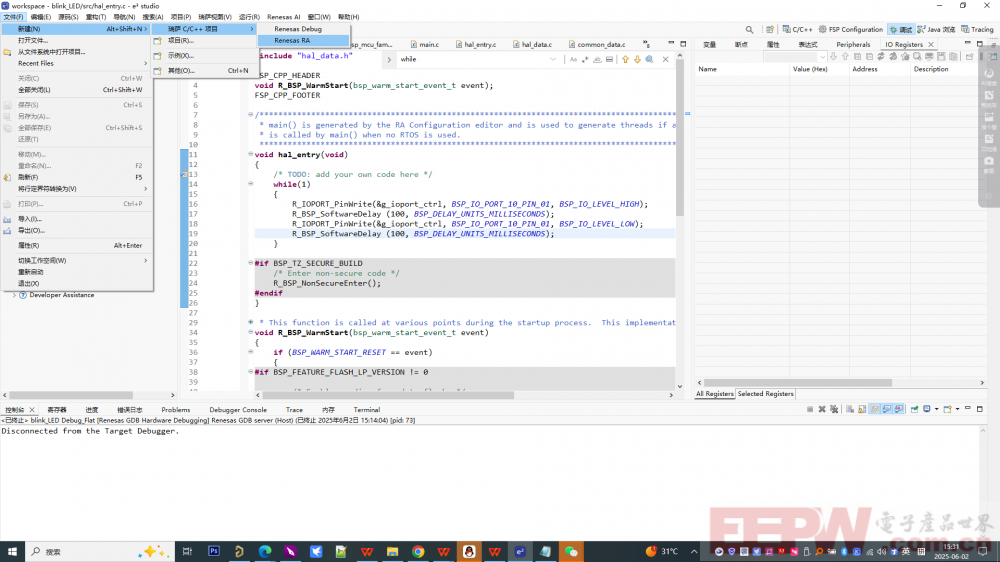The height and width of the screenshot is (562, 1000).
Task: Switch to the 断点 breakpoints tab
Action: click(x=740, y=45)
